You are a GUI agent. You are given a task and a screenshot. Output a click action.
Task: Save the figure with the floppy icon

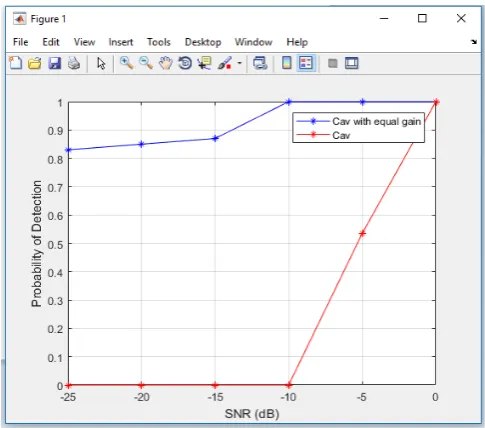point(55,63)
